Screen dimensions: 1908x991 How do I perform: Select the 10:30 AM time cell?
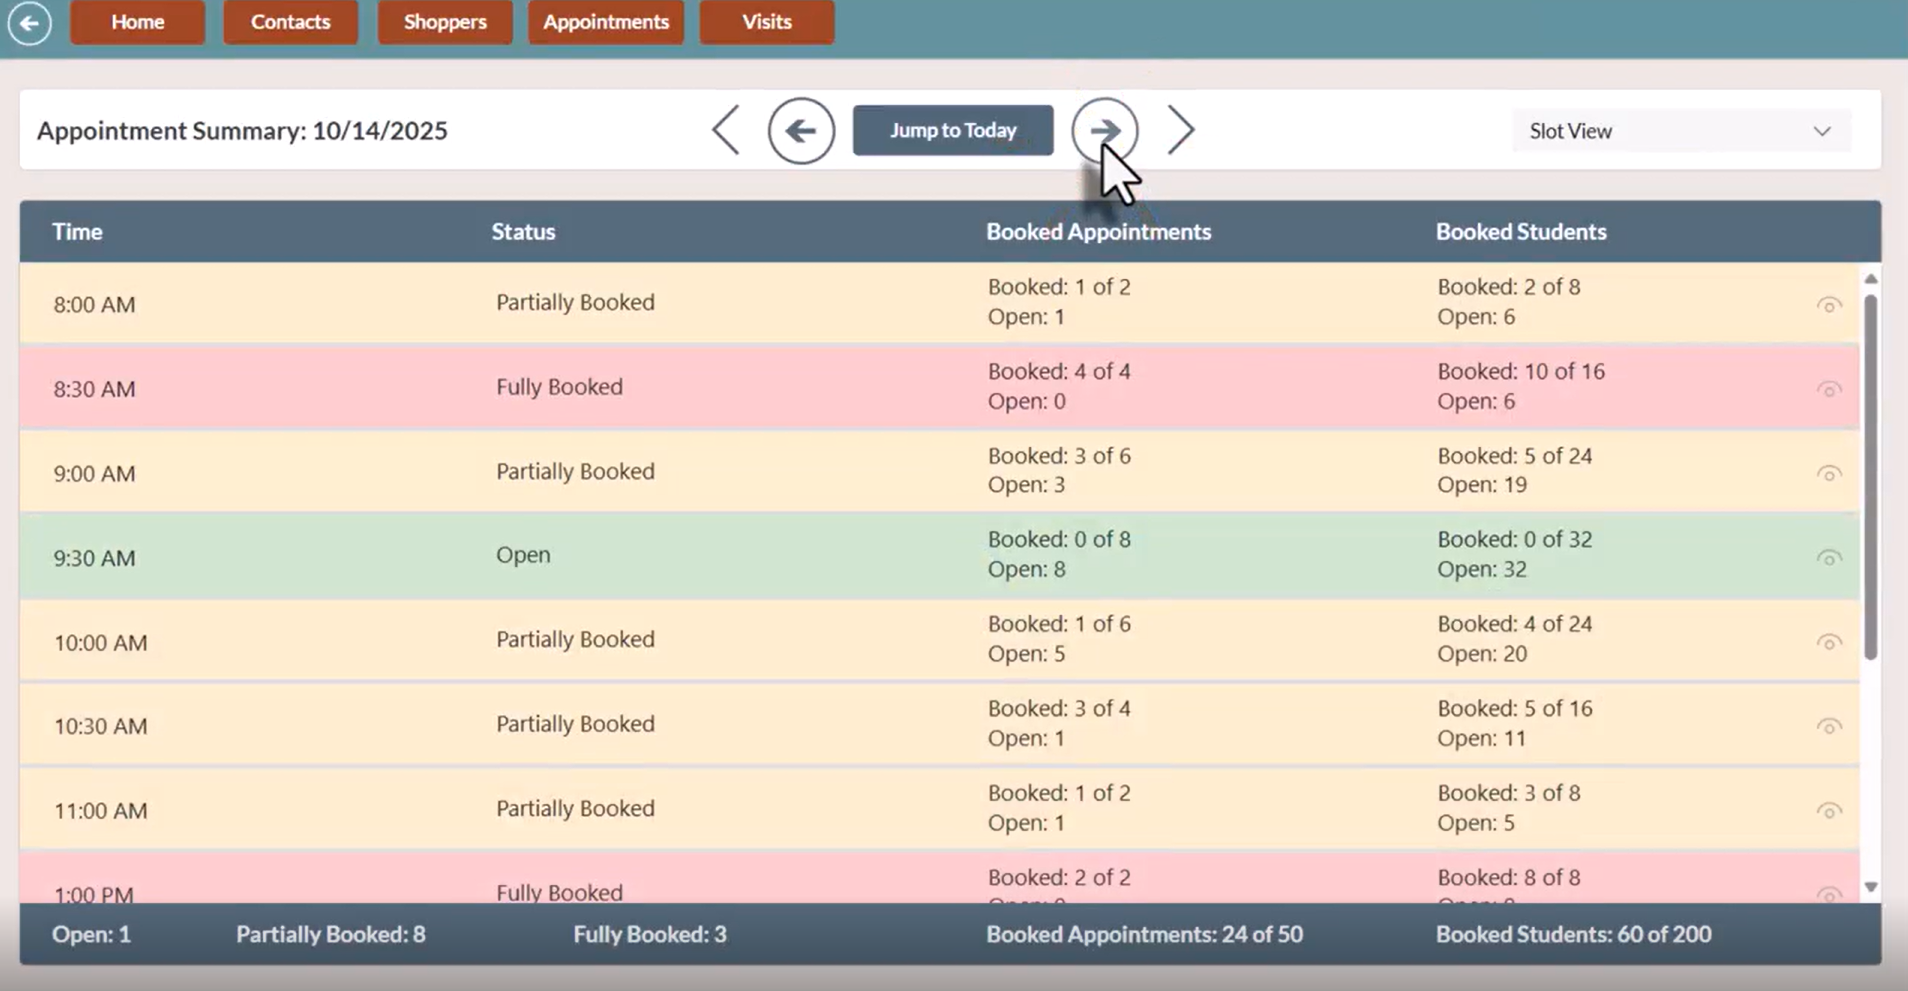tap(100, 726)
